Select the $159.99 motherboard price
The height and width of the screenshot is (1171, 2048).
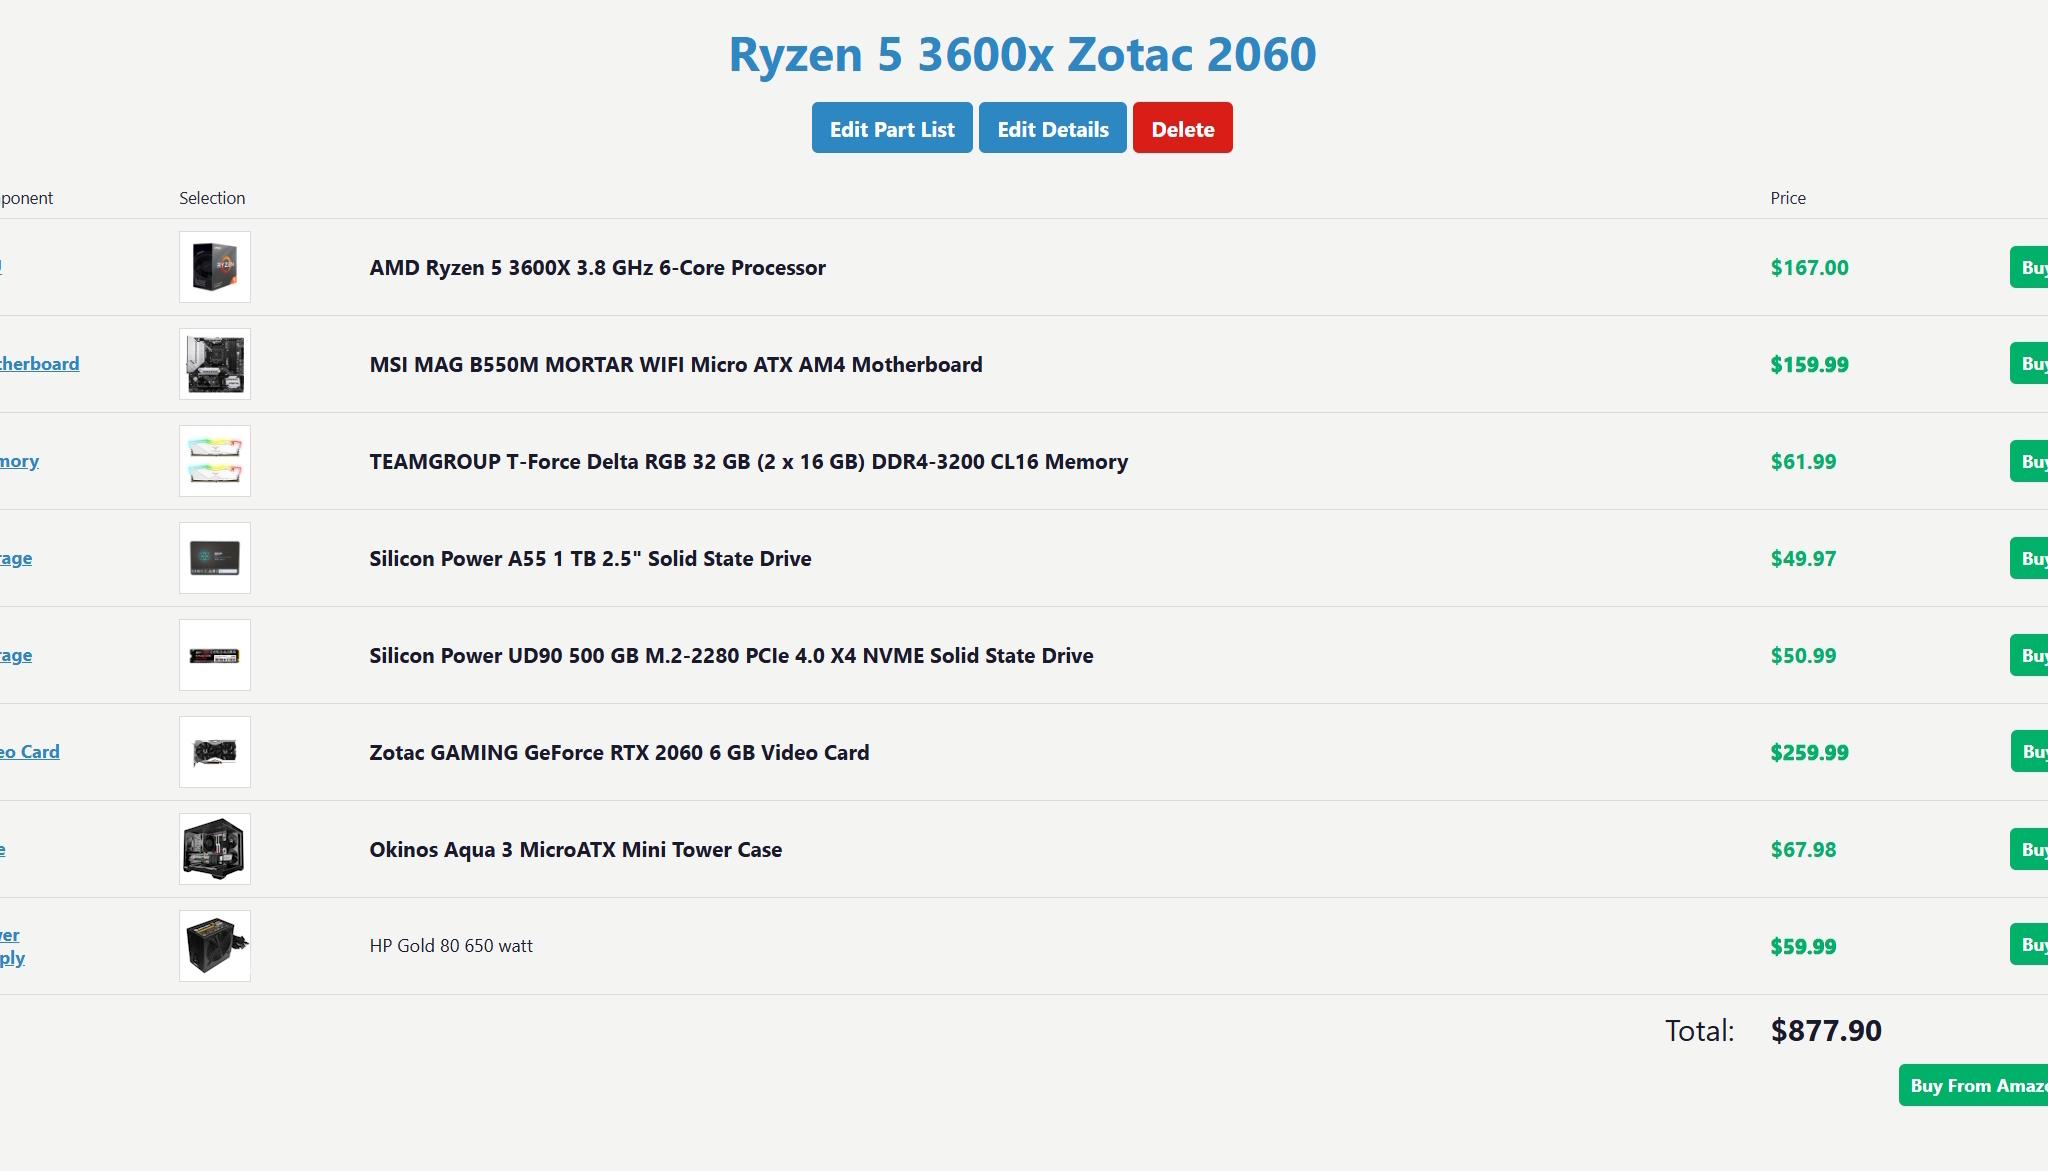click(x=1809, y=365)
